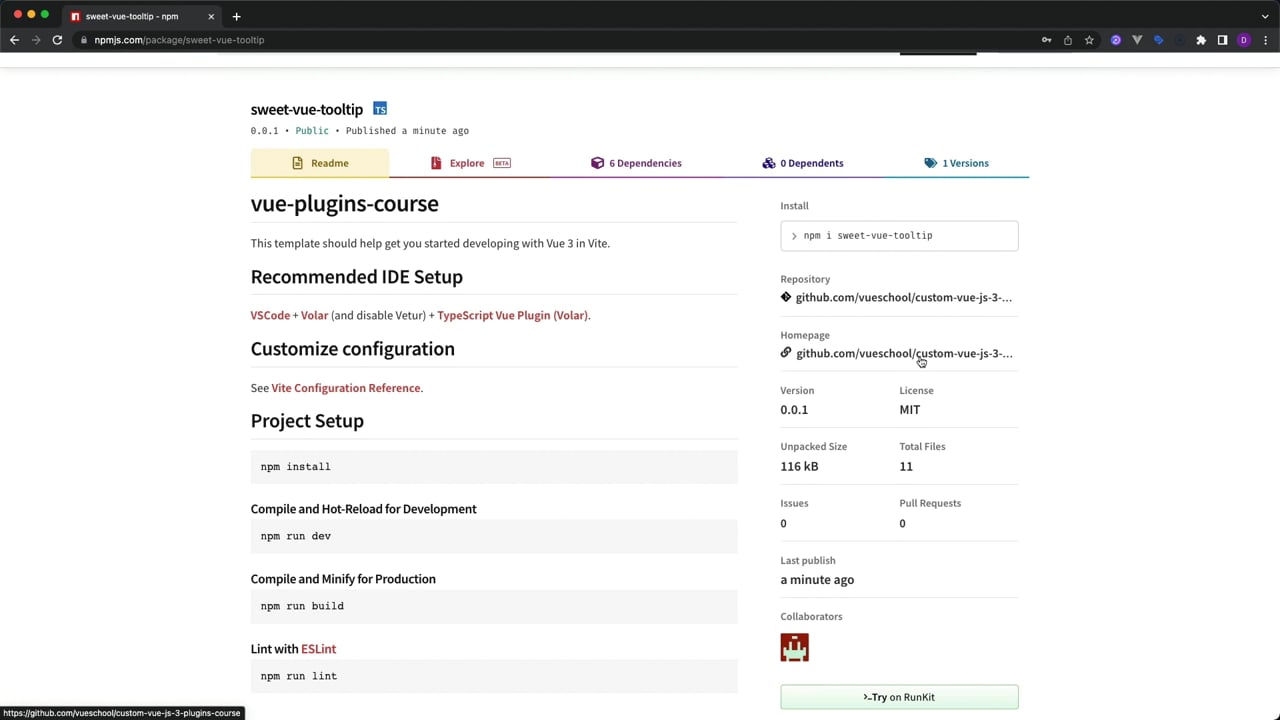Toggle the browser side panel
Screen dimensions: 1280x720
1222,40
